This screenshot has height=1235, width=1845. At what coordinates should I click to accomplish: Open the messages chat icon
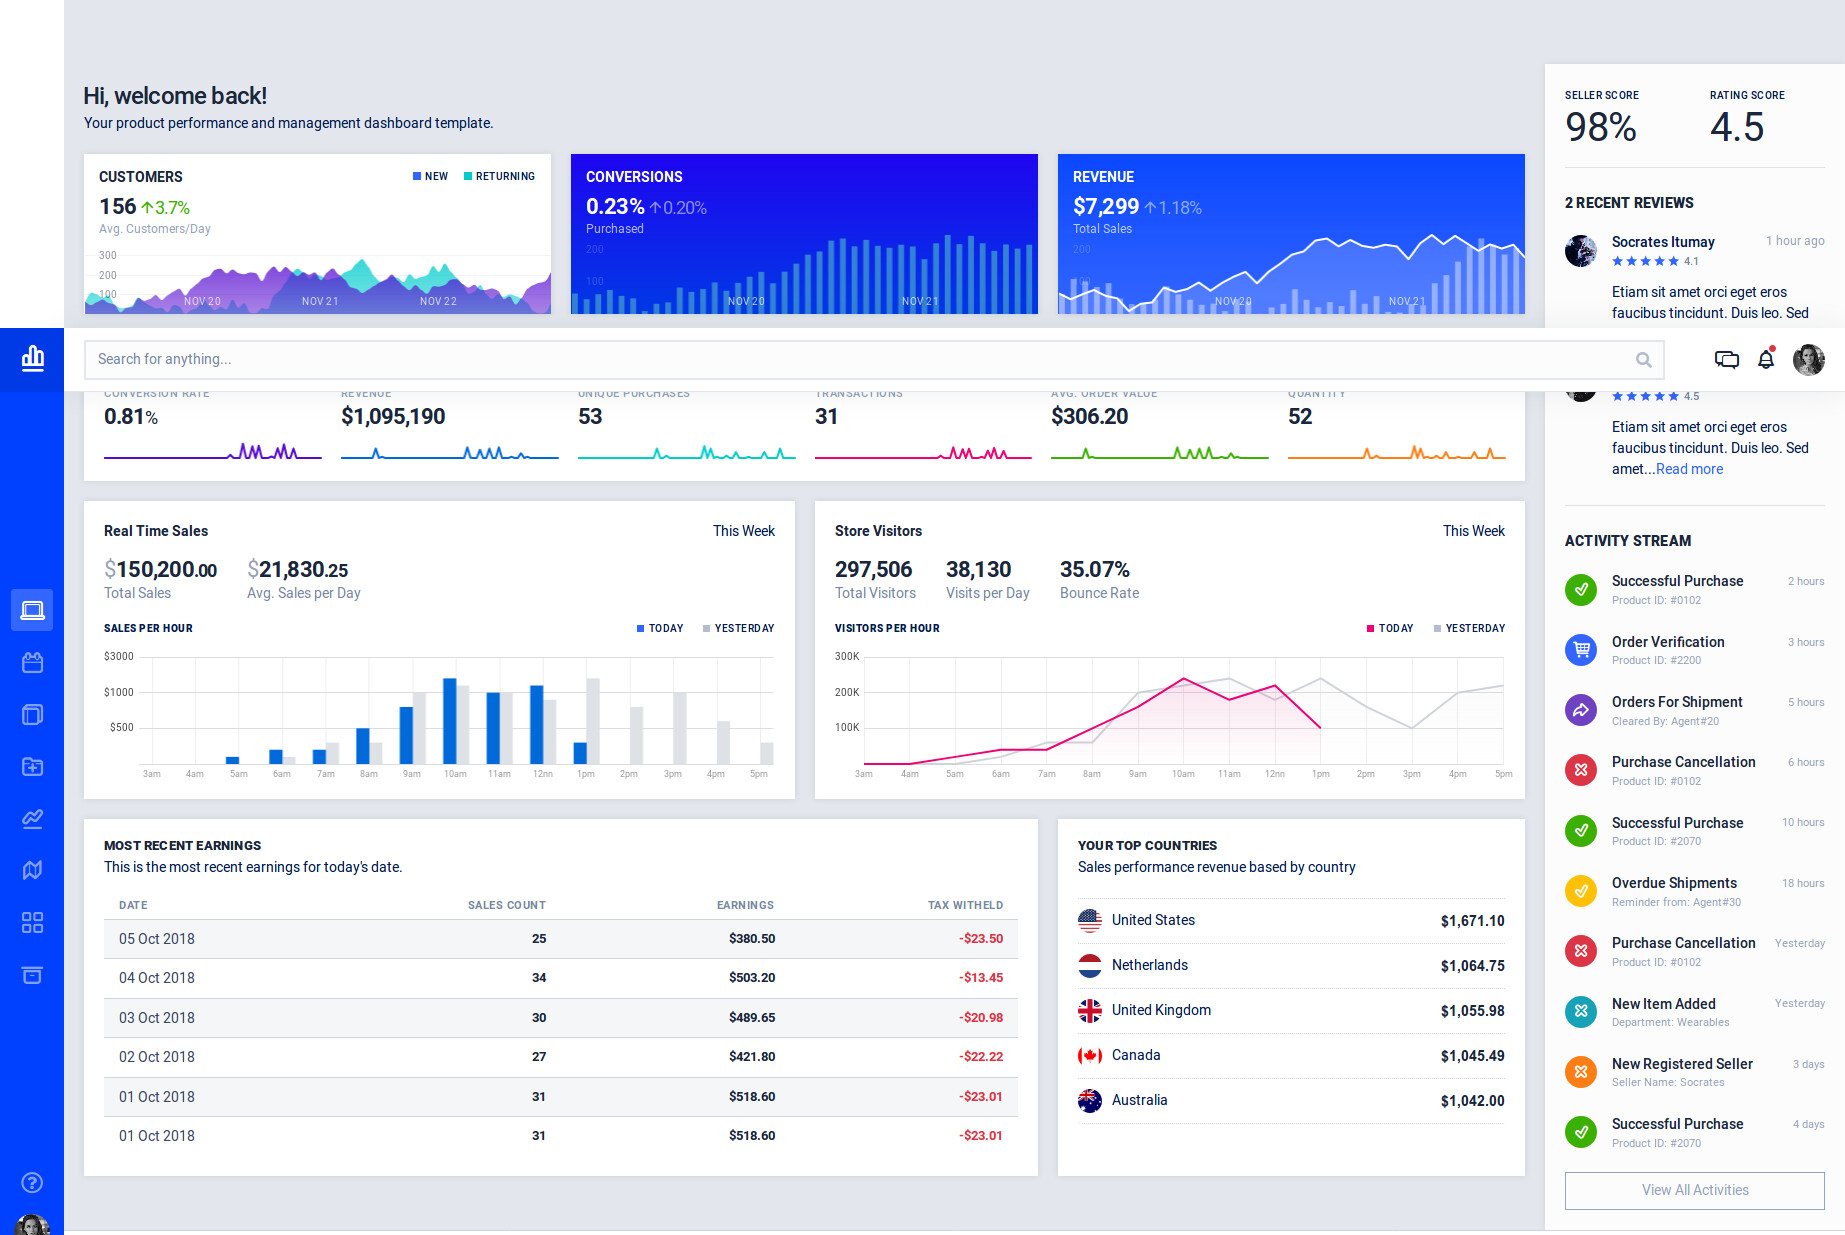coord(1726,360)
